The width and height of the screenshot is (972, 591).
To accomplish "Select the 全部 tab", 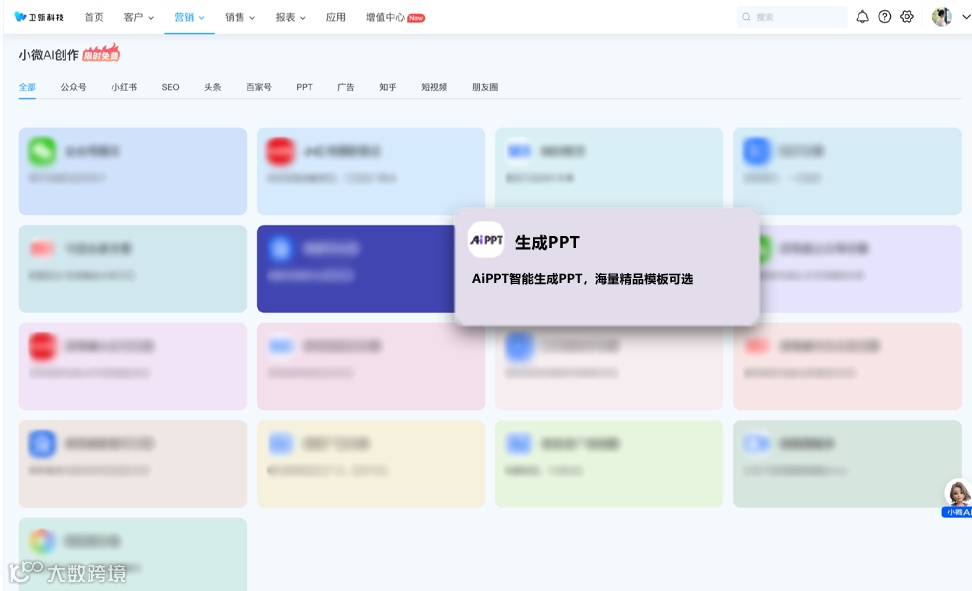I will 27,87.
